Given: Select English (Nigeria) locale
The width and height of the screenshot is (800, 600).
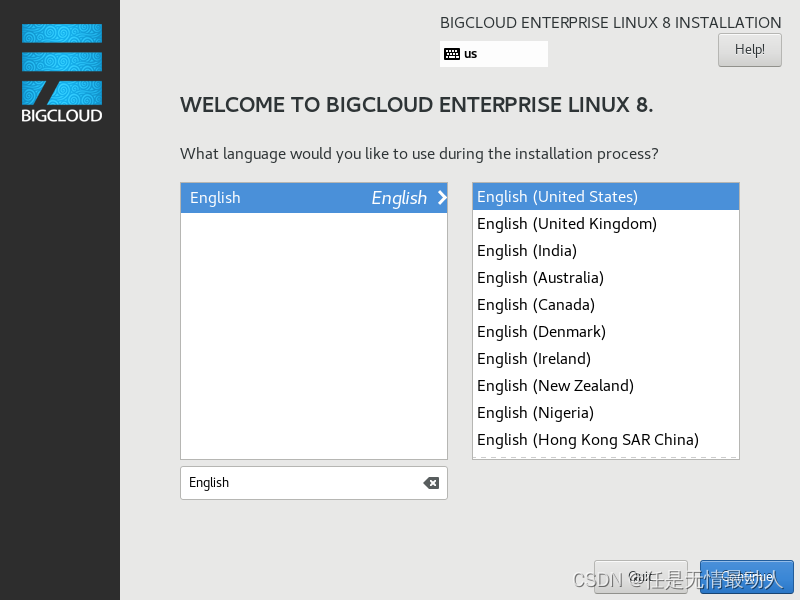Looking at the screenshot, I should click(606, 413).
